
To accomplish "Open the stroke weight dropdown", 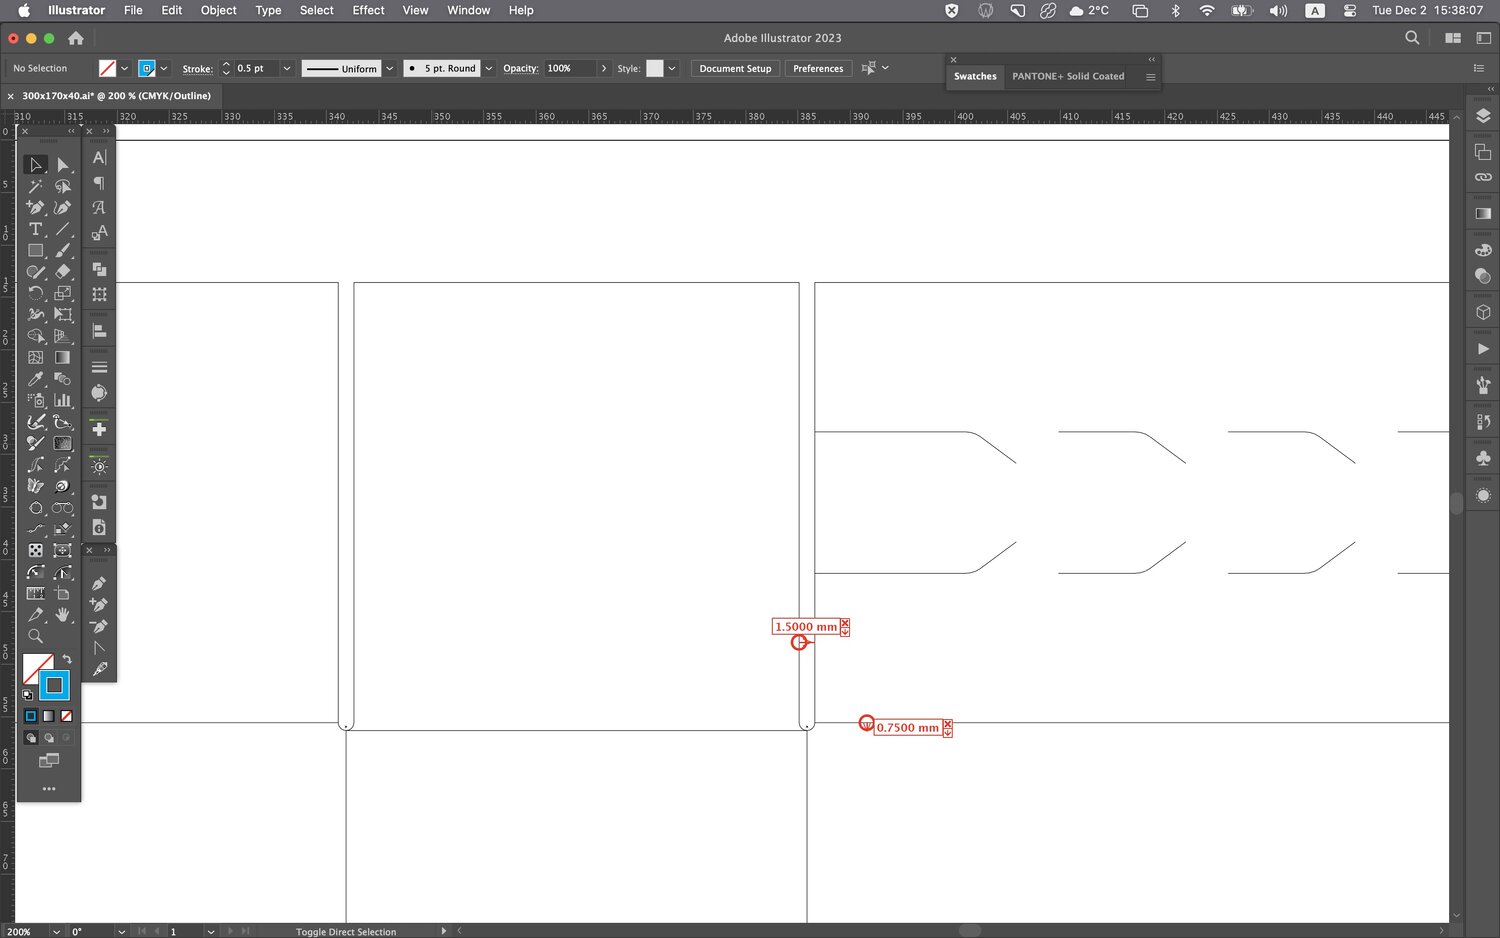I will (x=287, y=69).
